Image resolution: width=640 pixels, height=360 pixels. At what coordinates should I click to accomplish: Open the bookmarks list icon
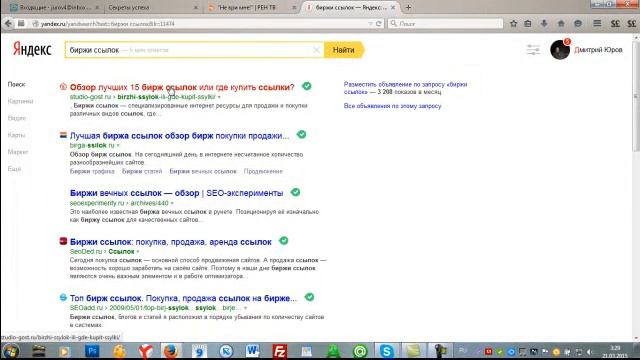tap(528, 24)
